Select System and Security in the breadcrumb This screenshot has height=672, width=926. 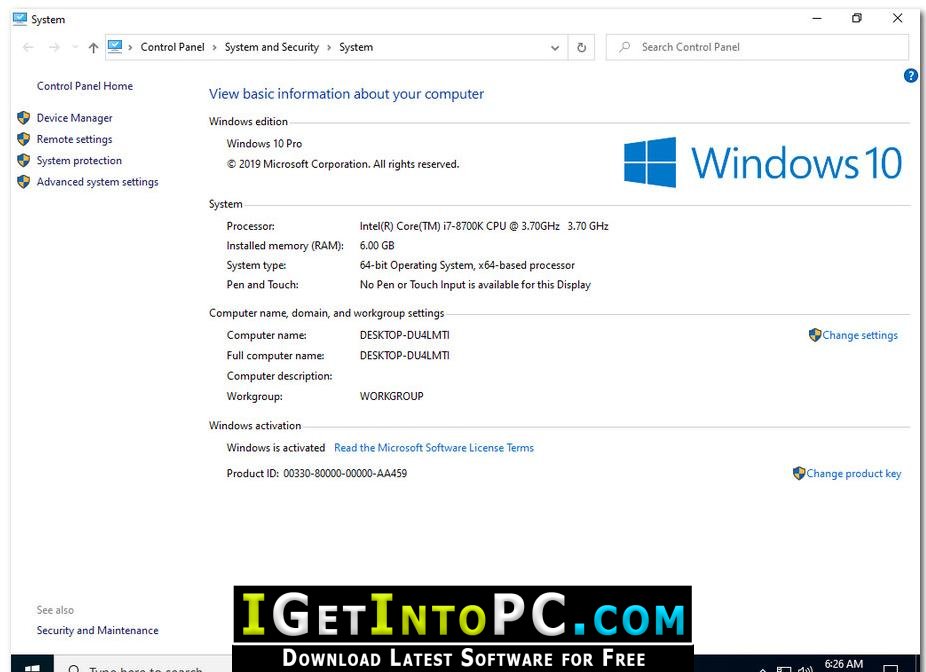272,47
